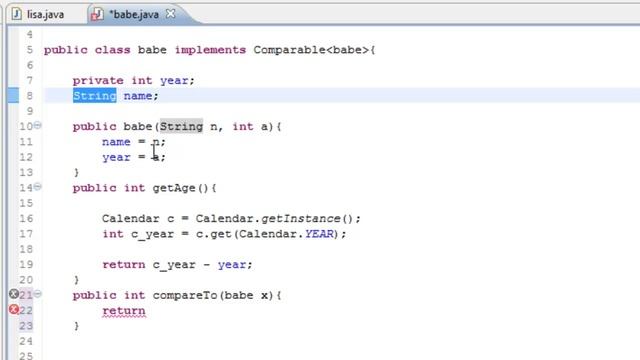Click the grey error marker on line 21
Viewport: 640px width, 360px height.
(14, 294)
